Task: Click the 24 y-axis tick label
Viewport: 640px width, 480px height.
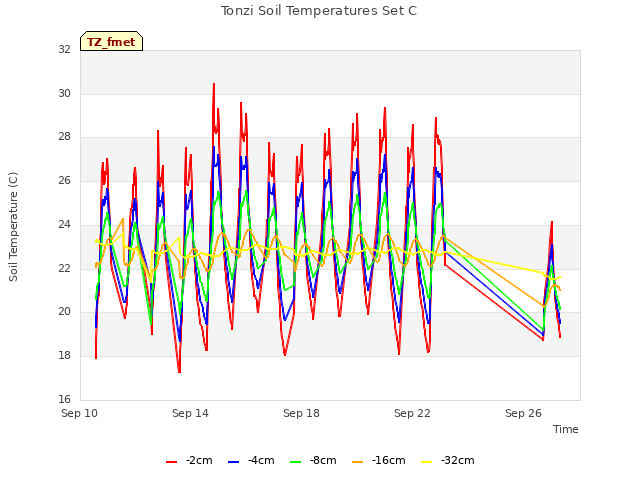Action: pos(64,224)
